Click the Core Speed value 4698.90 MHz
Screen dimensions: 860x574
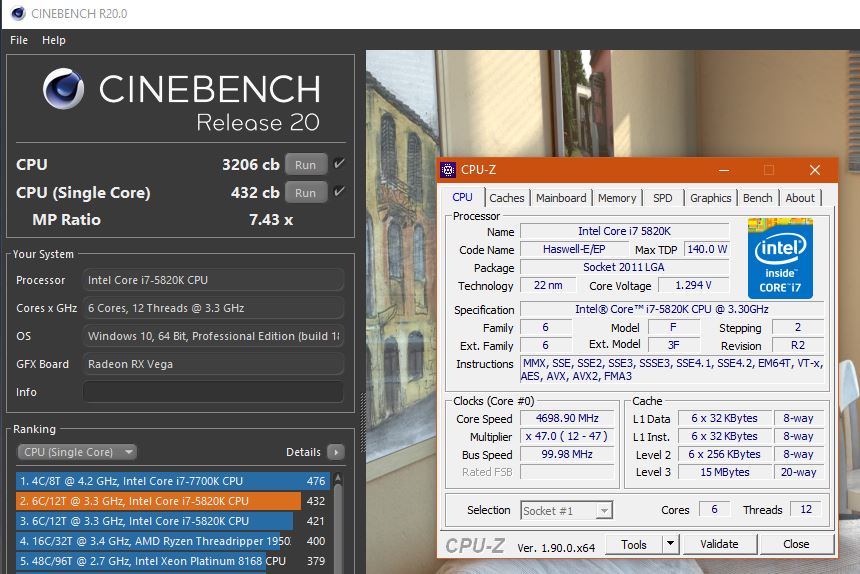click(567, 418)
